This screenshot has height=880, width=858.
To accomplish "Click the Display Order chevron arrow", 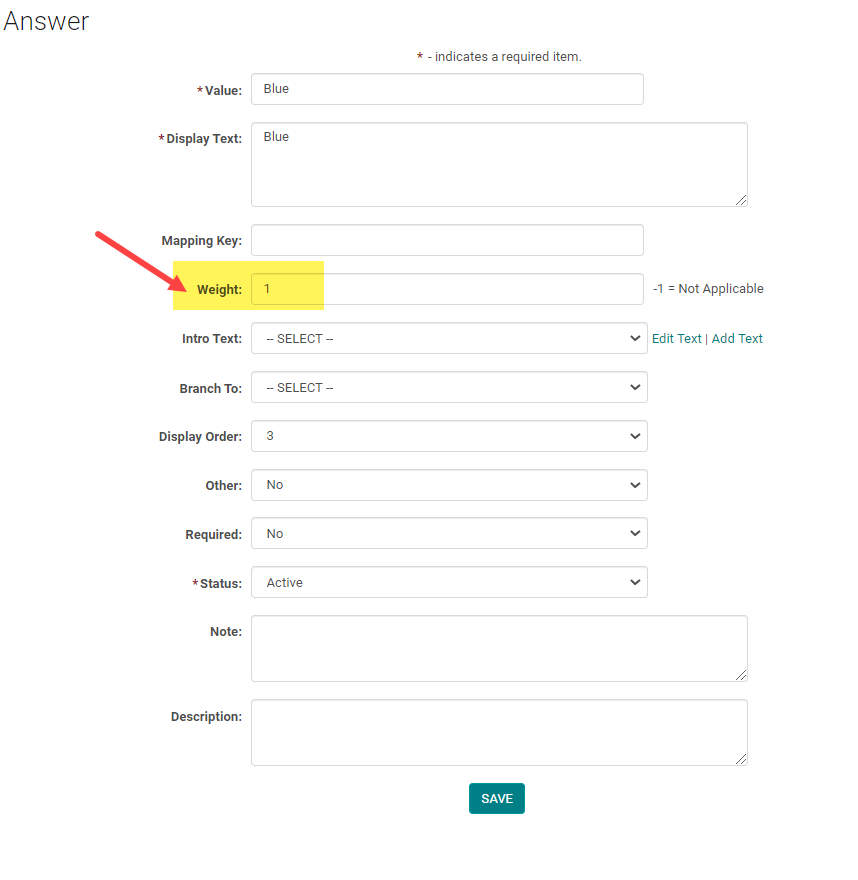I will coord(635,436).
